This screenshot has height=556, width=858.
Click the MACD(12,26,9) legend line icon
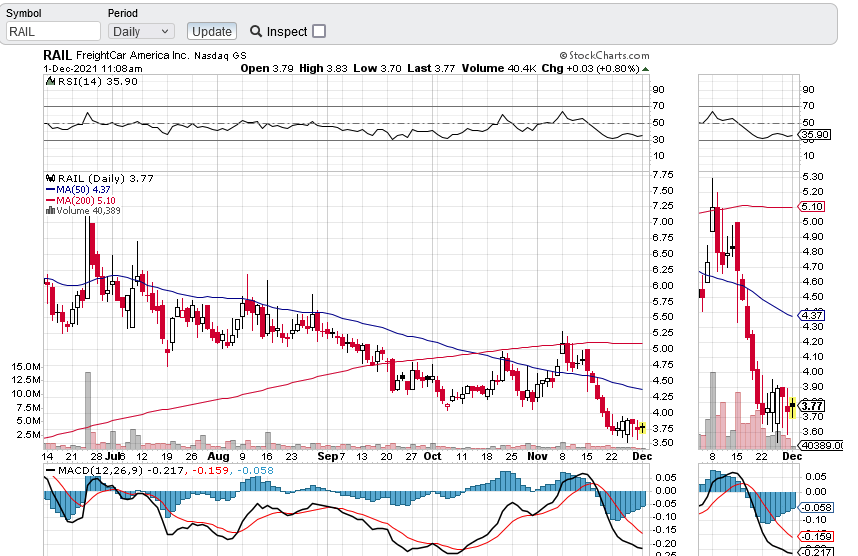coord(50,470)
